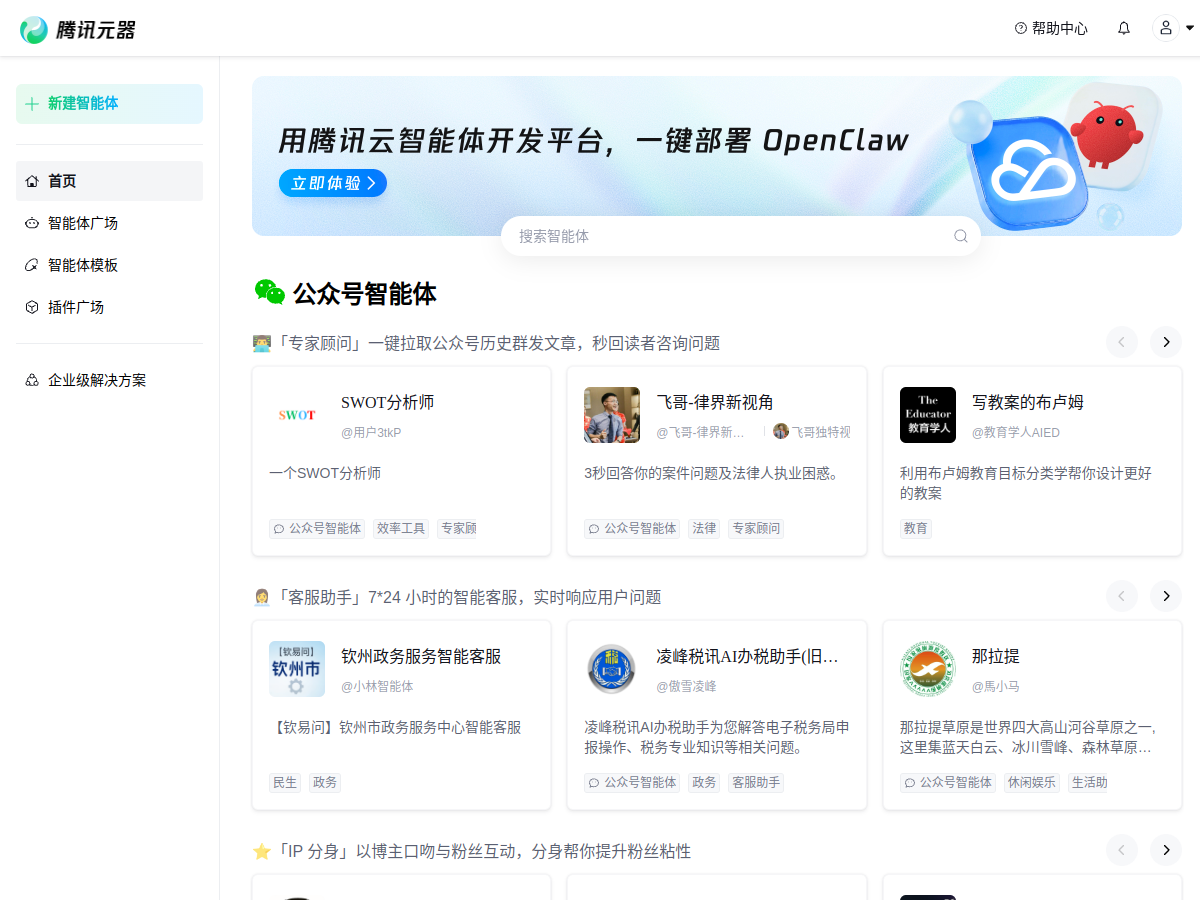The height and width of the screenshot is (900, 1200).
Task: Click the 飞哥独特视 small avatar
Action: pyautogui.click(x=781, y=432)
